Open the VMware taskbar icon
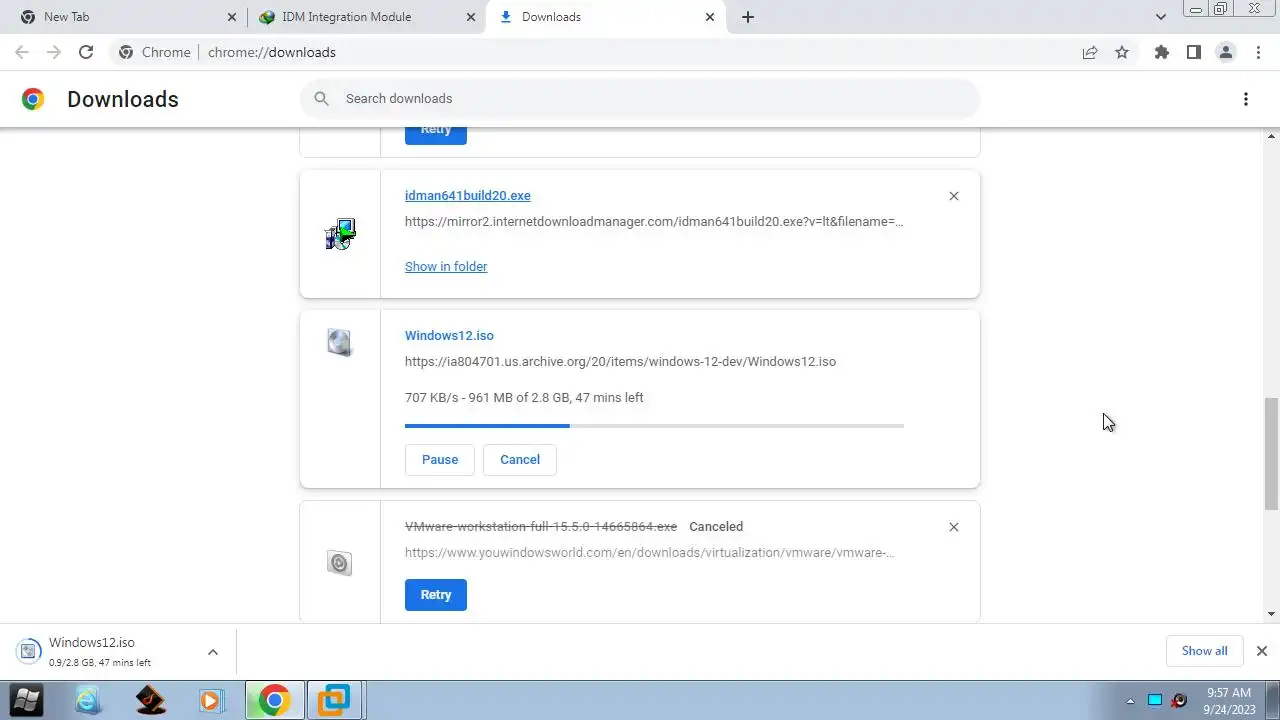Image resolution: width=1280 pixels, height=720 pixels. click(334, 700)
